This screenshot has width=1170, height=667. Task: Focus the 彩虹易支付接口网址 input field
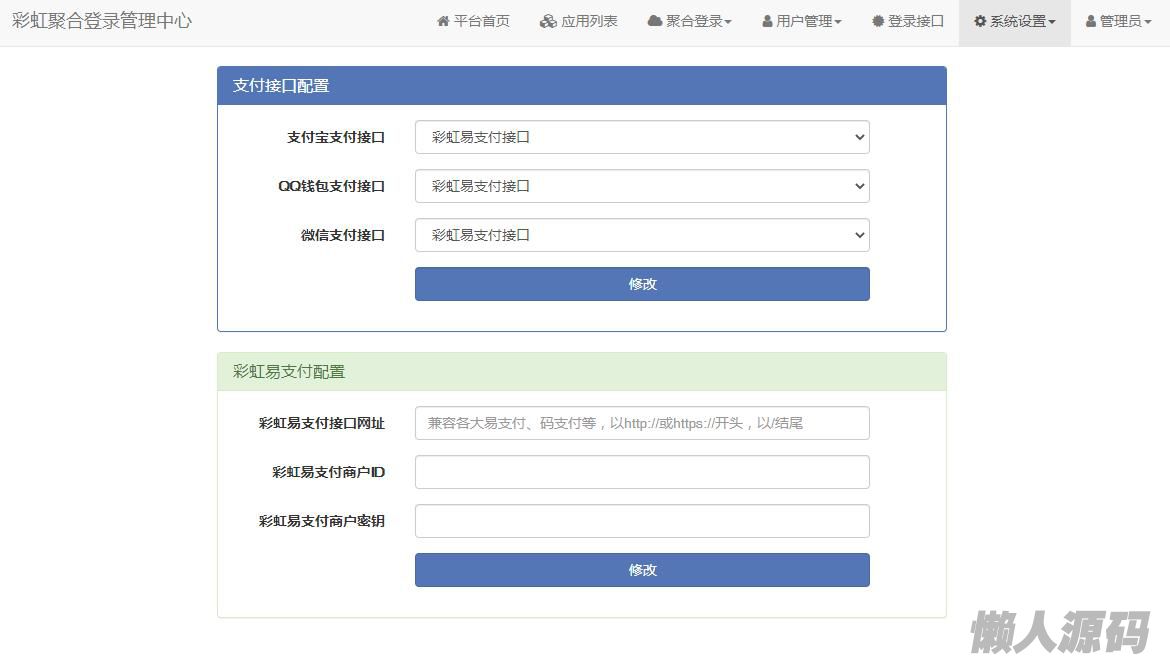click(x=642, y=423)
